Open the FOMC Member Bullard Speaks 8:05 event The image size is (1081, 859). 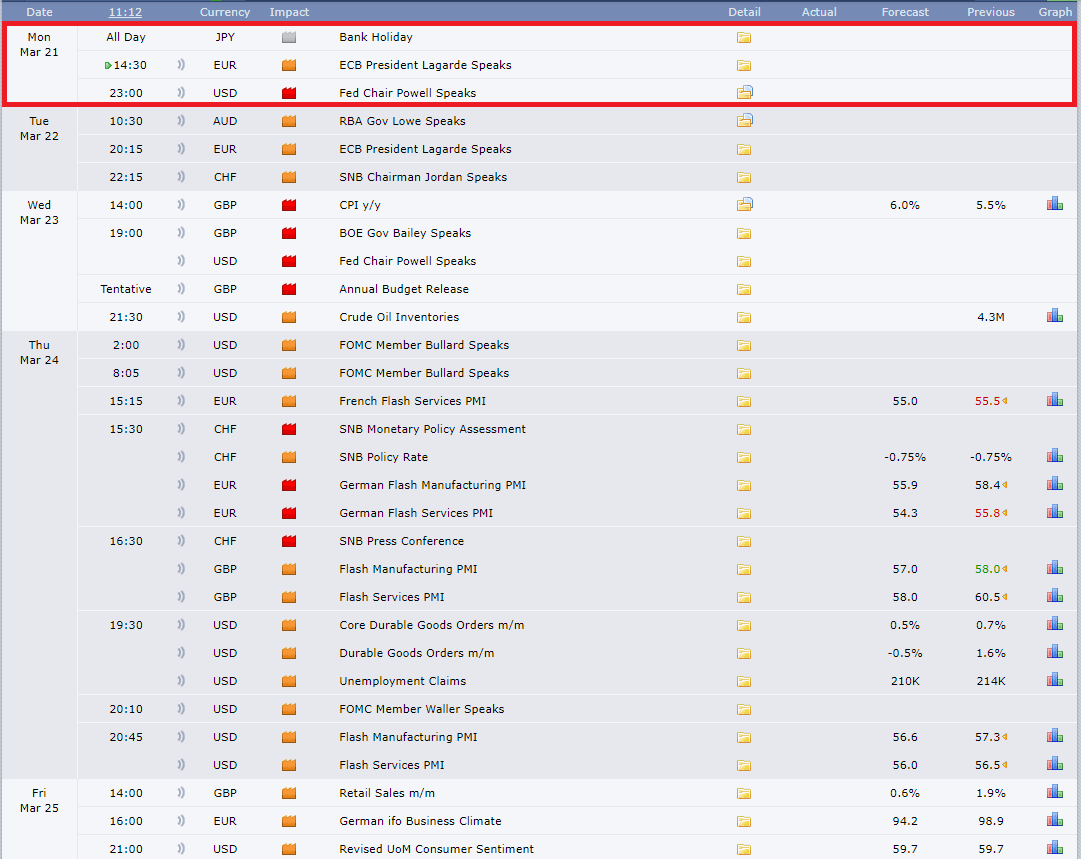(424, 373)
